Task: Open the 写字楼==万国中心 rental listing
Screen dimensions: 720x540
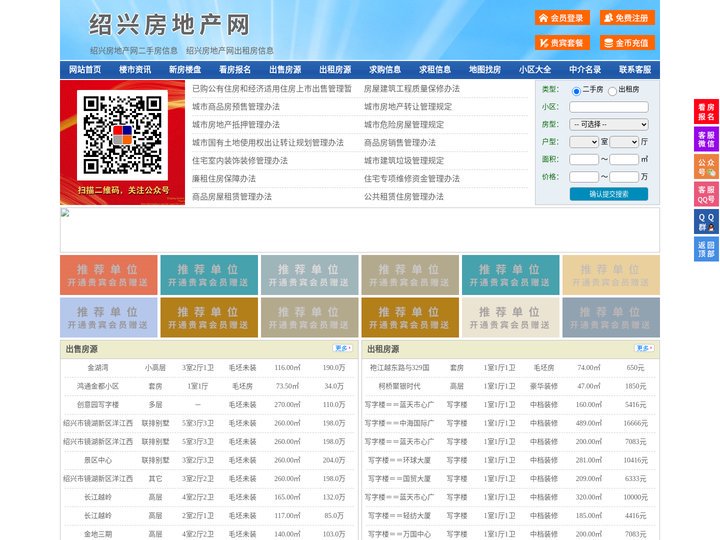Action: pos(399,534)
